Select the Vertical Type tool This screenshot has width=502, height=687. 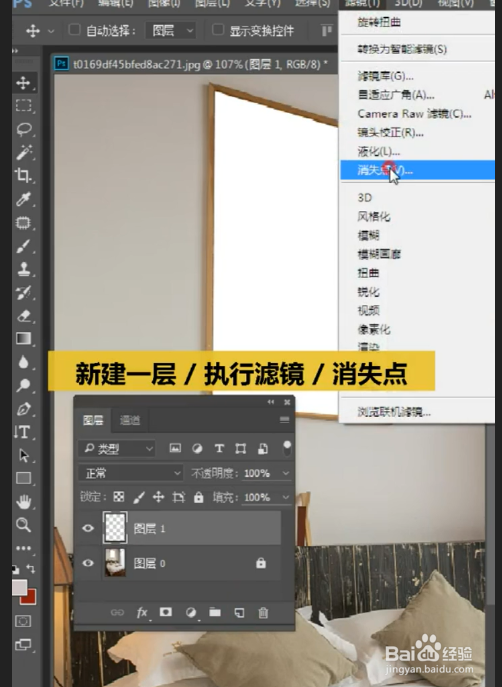click(23, 432)
